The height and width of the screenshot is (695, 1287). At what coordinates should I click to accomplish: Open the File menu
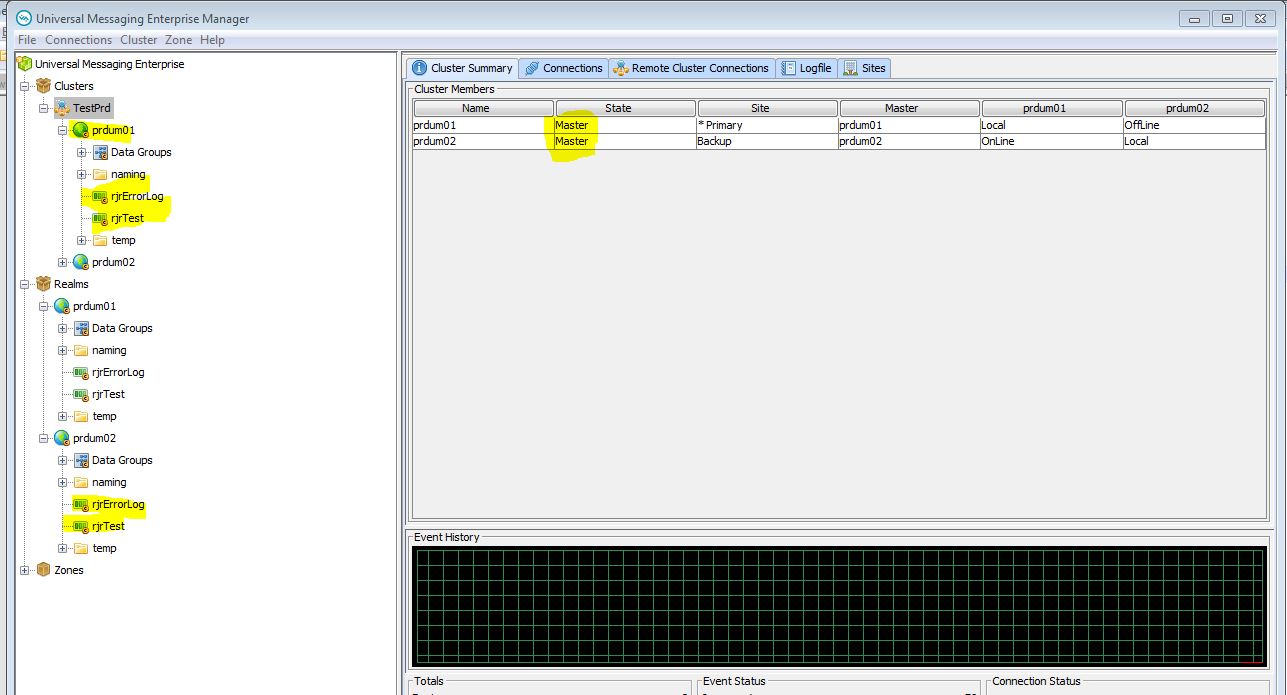27,40
